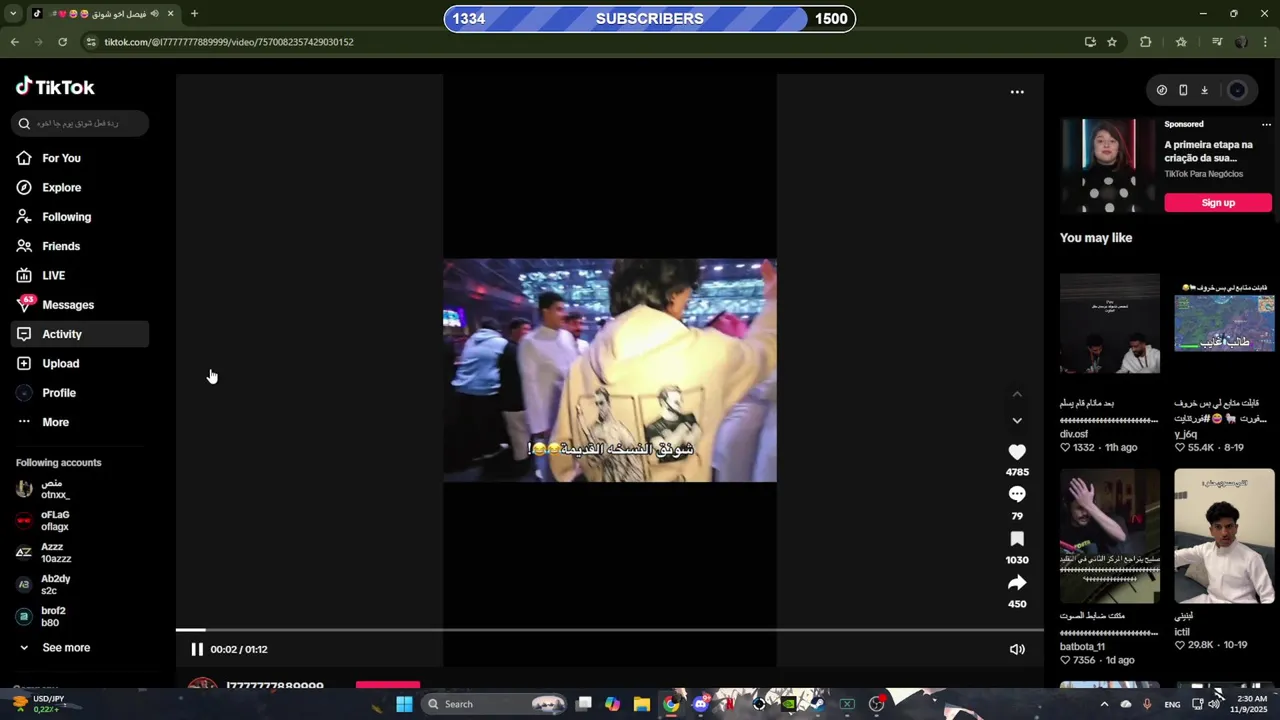Open browser extensions puzzle icon

tap(1146, 42)
